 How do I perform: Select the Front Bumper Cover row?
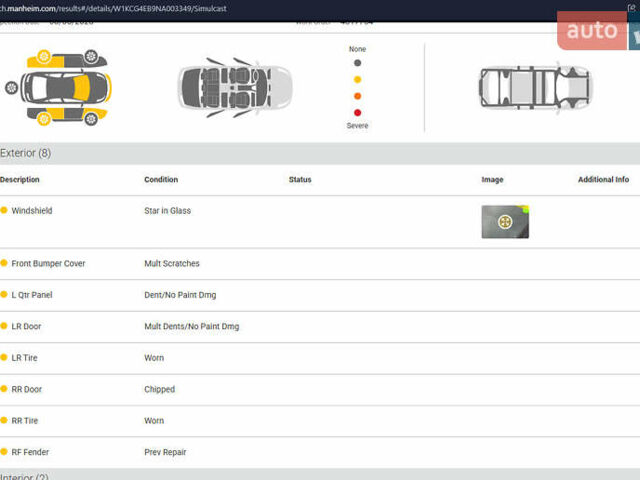[x=48, y=264]
